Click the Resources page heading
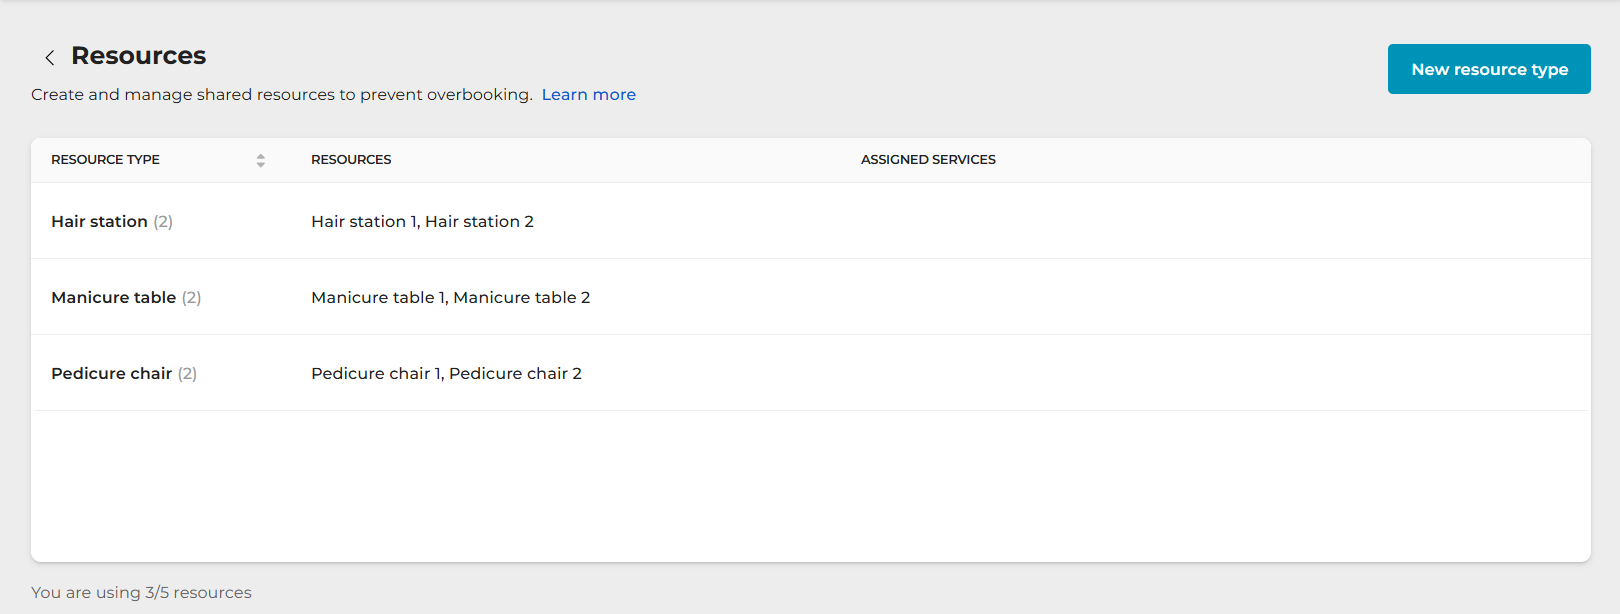This screenshot has height=614, width=1620. (138, 56)
